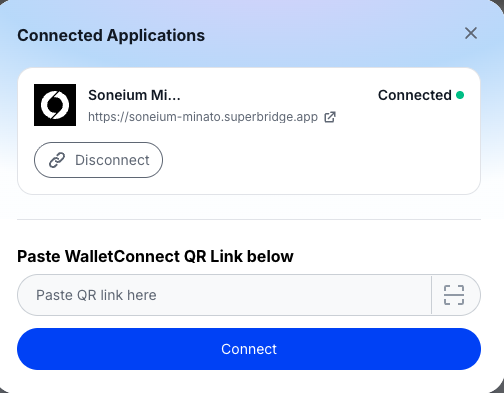
Task: Select the truncated Soneium Mi... app name
Action: 134,95
